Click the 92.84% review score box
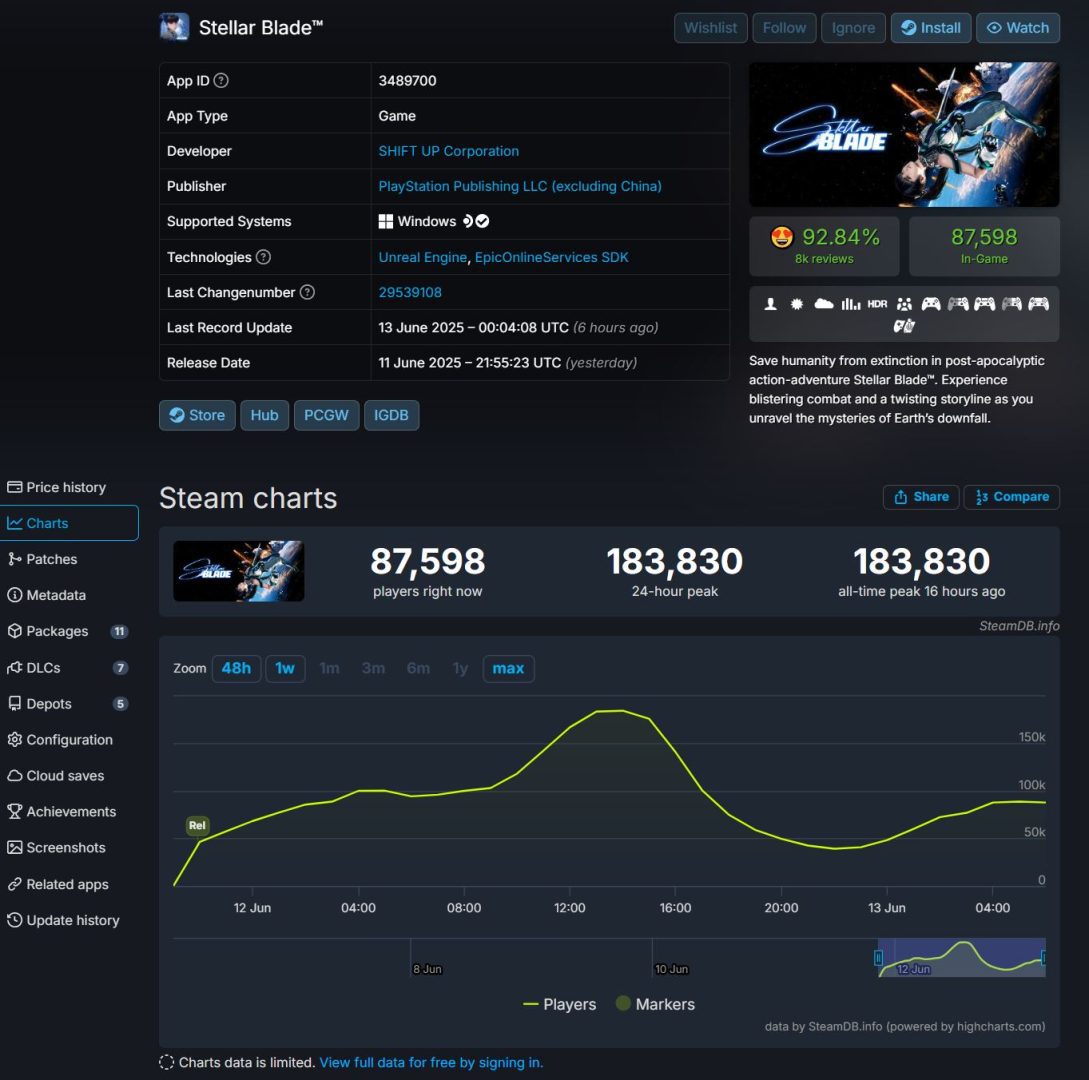The height and width of the screenshot is (1080, 1089). [824, 247]
